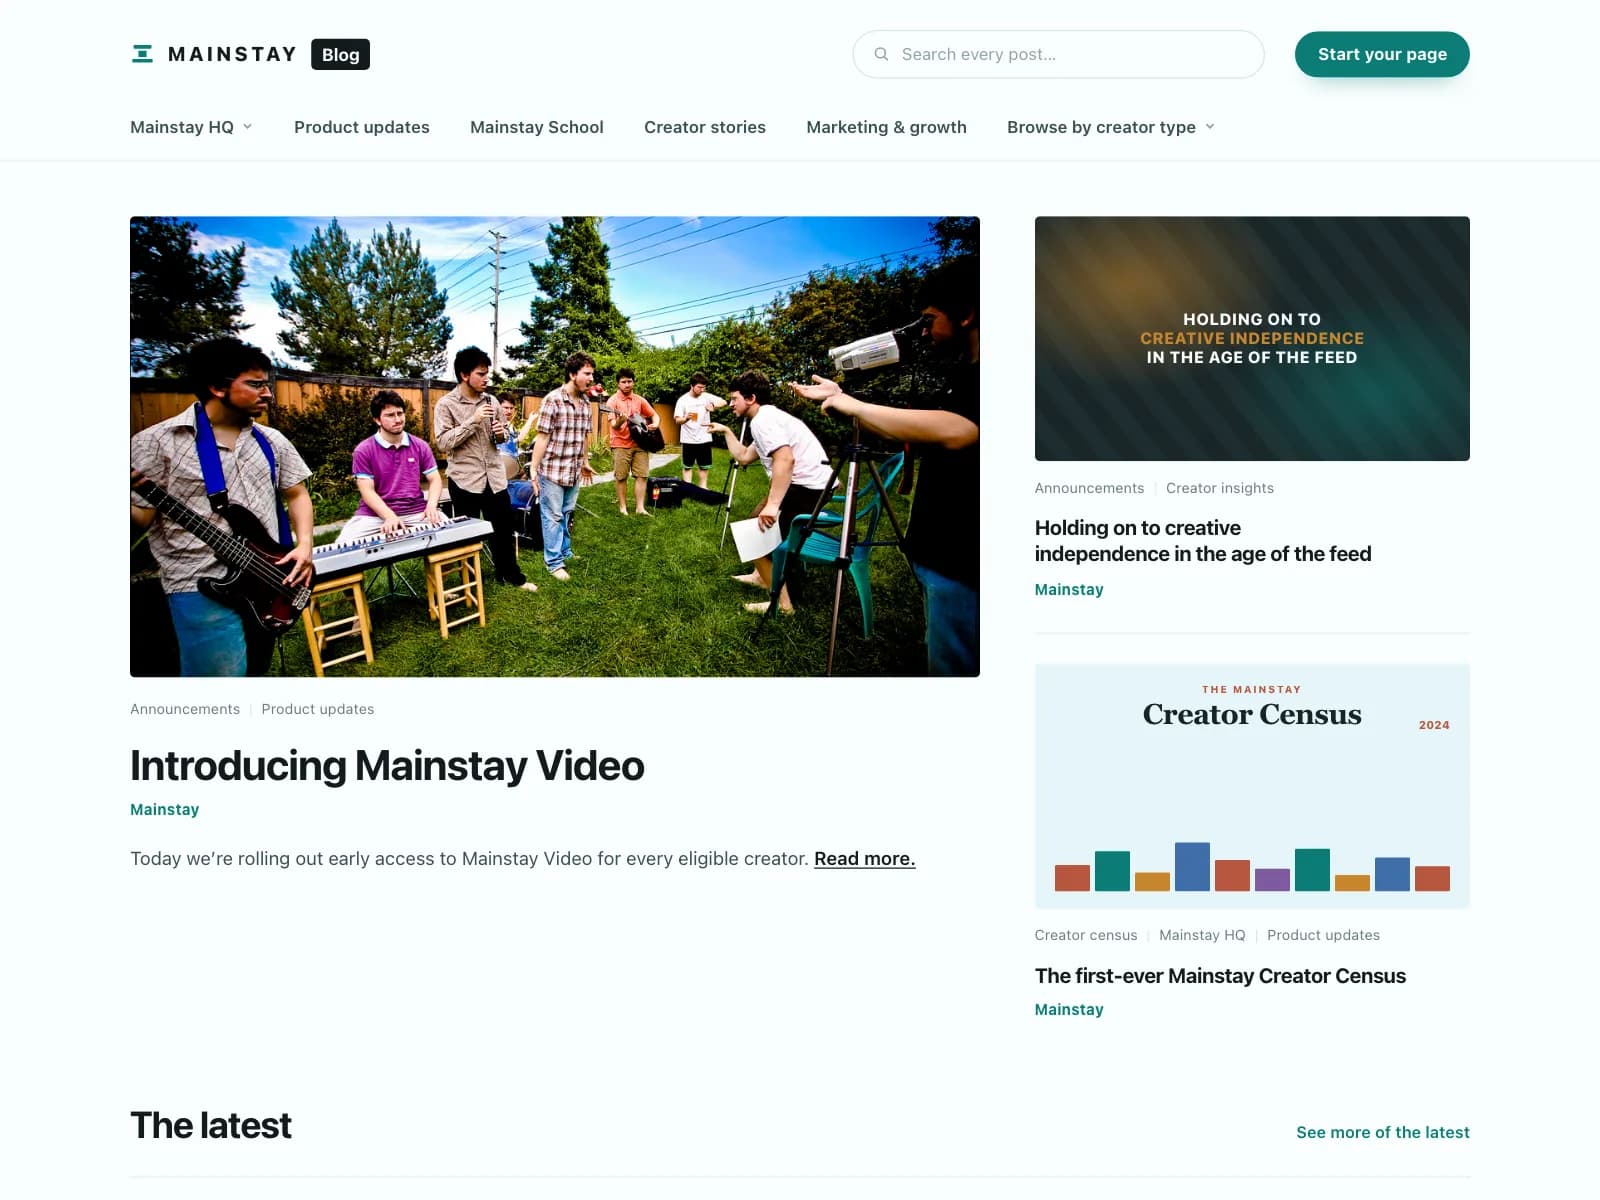The image size is (1600, 1200).
Task: Open the band video shoot featured image
Action: [555, 447]
